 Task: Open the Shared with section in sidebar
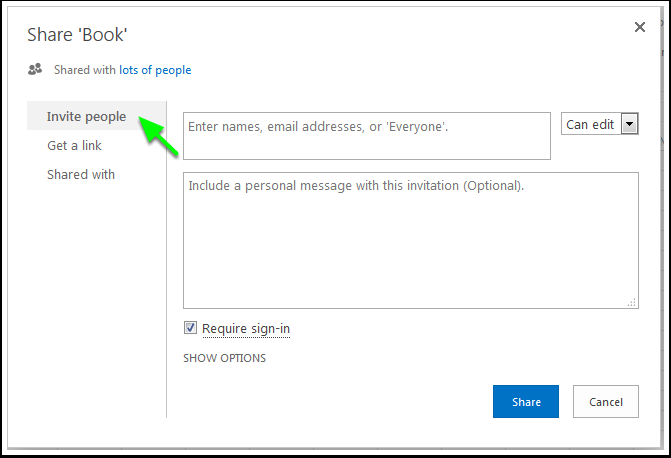pyautogui.click(x=80, y=175)
